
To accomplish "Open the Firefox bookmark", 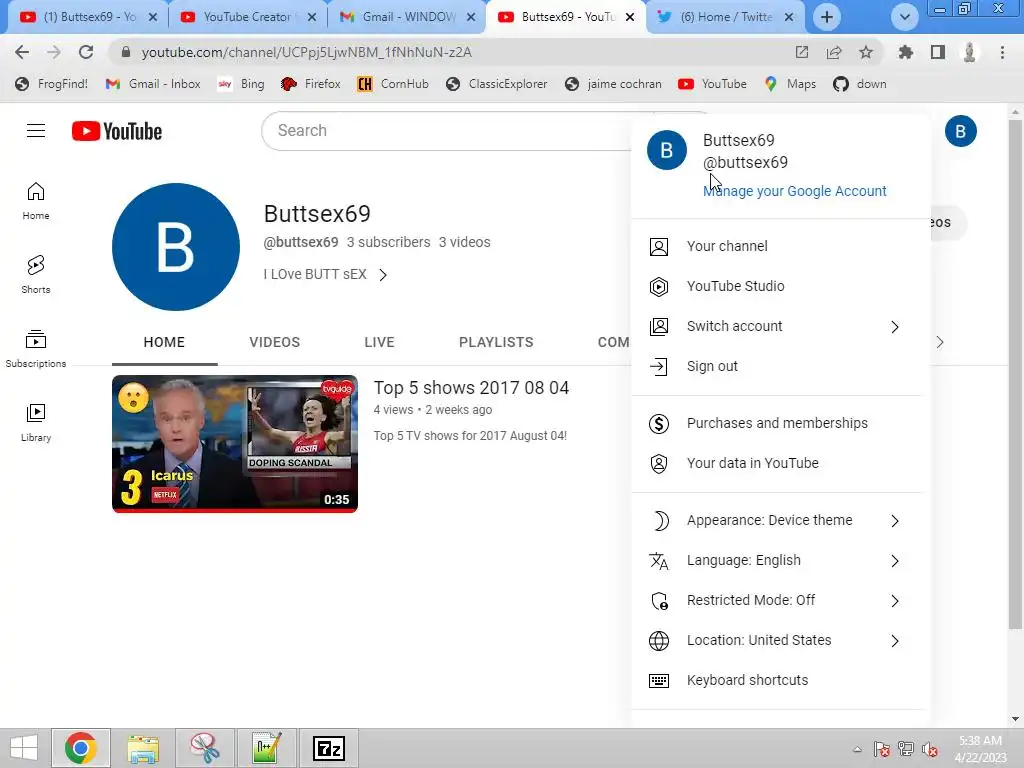I will tap(311, 84).
